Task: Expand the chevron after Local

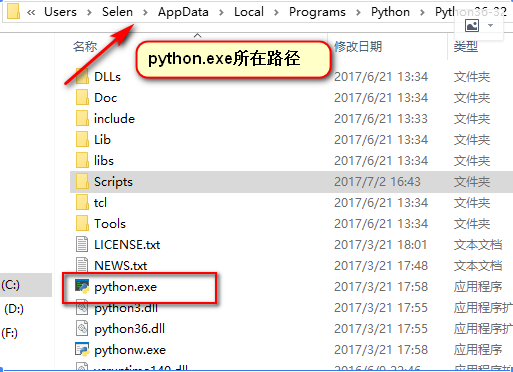Action: click(x=276, y=13)
